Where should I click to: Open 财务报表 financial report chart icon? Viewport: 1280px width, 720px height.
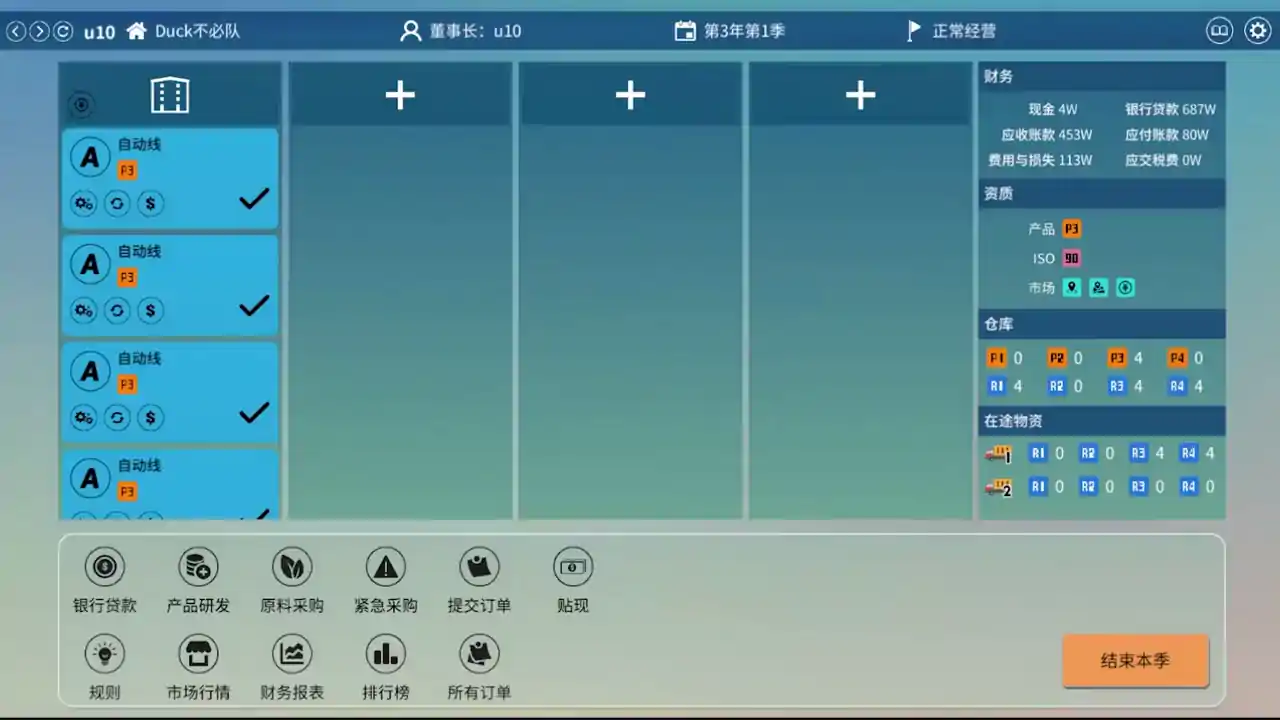pos(292,654)
